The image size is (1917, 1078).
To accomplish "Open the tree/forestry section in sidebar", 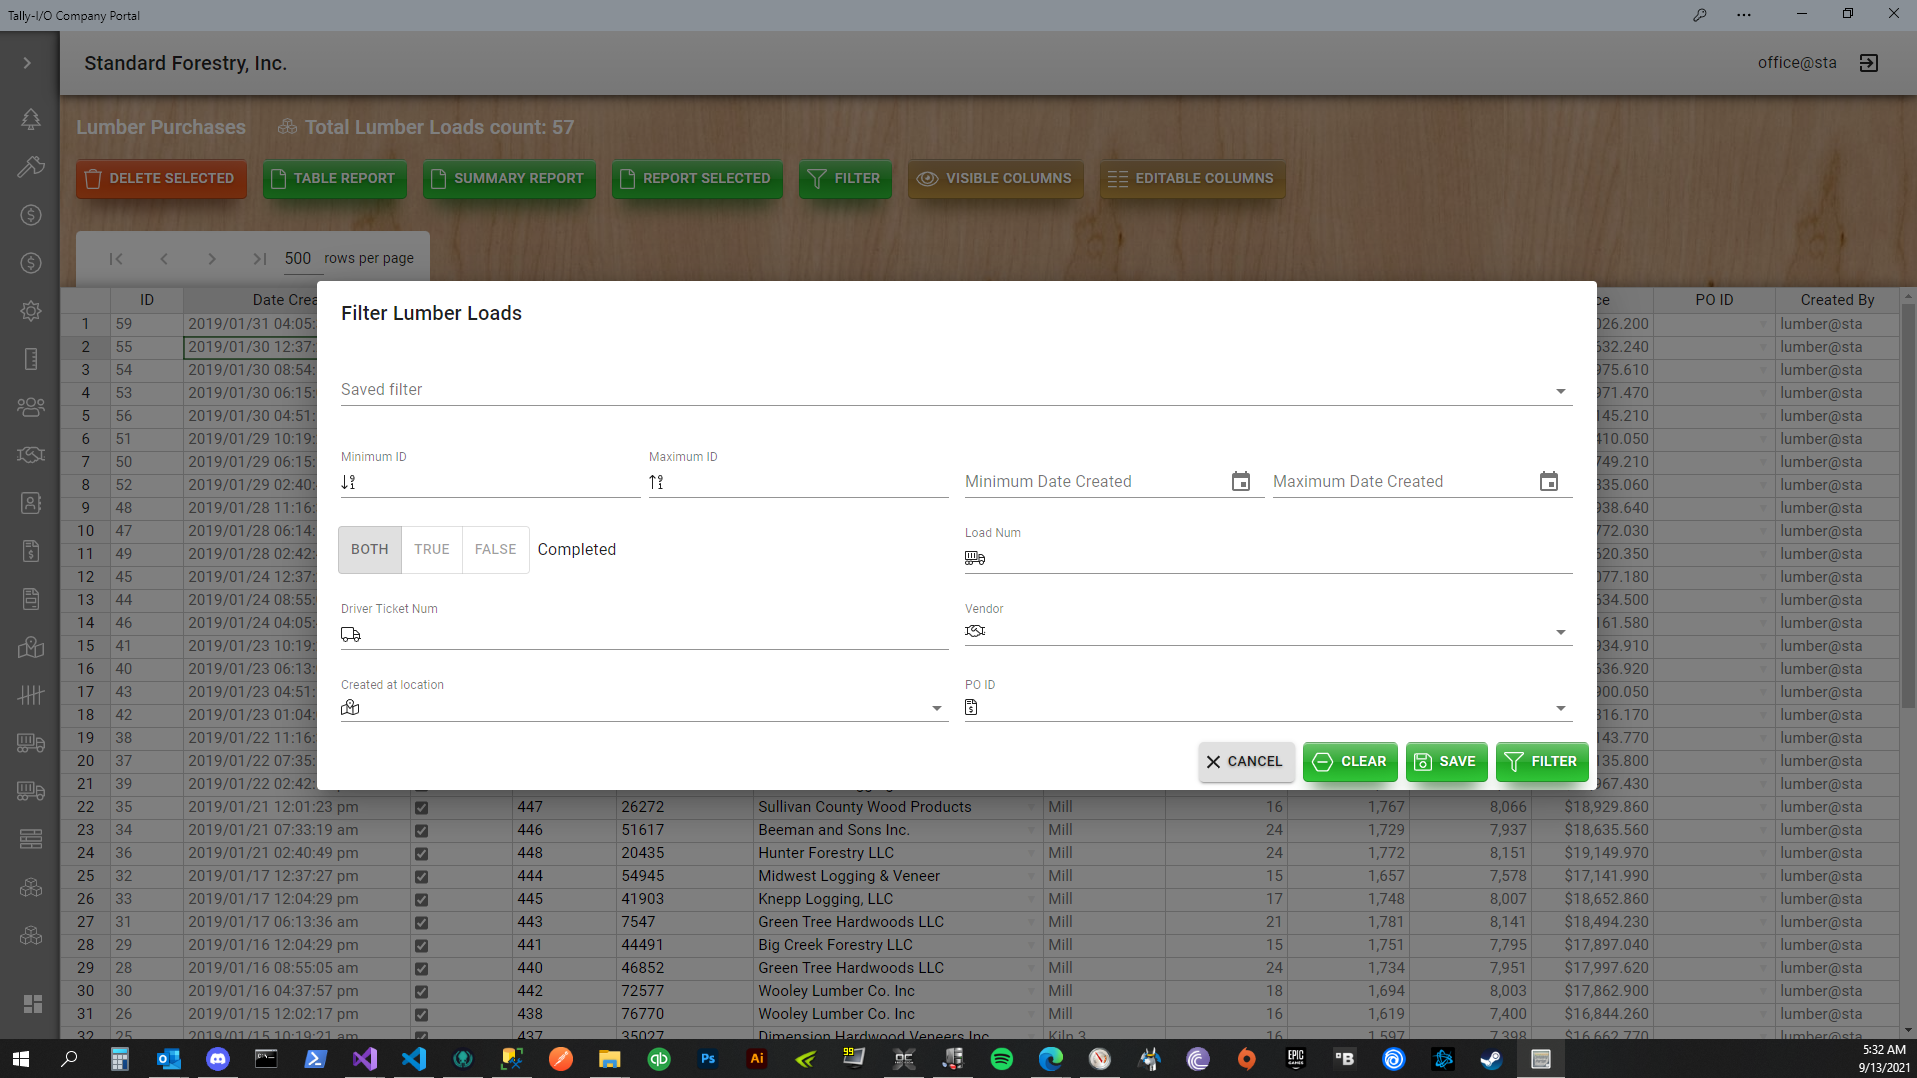I will [31, 119].
